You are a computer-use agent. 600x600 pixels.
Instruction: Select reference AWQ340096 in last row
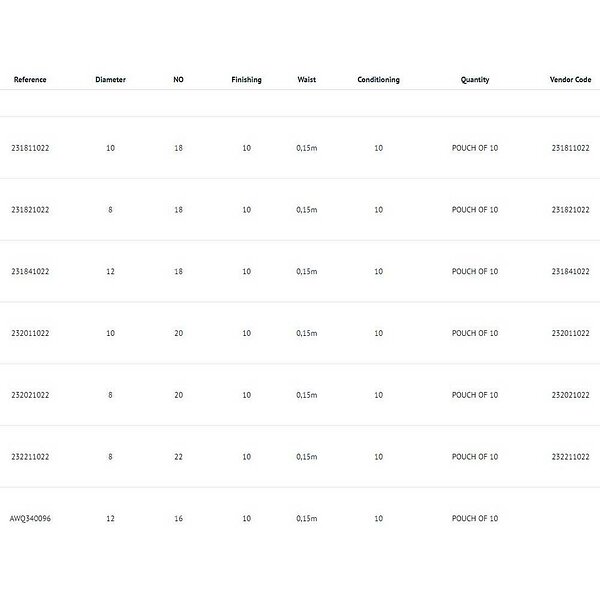pos(31,519)
